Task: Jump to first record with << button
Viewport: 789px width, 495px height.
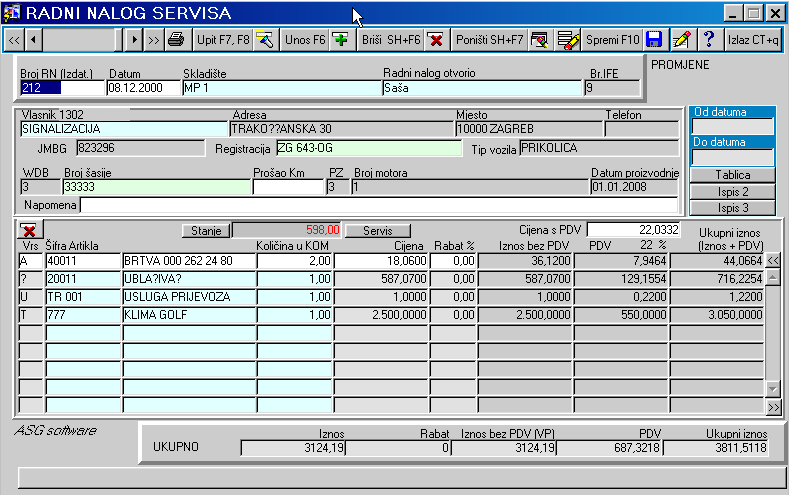Action: click(x=14, y=40)
